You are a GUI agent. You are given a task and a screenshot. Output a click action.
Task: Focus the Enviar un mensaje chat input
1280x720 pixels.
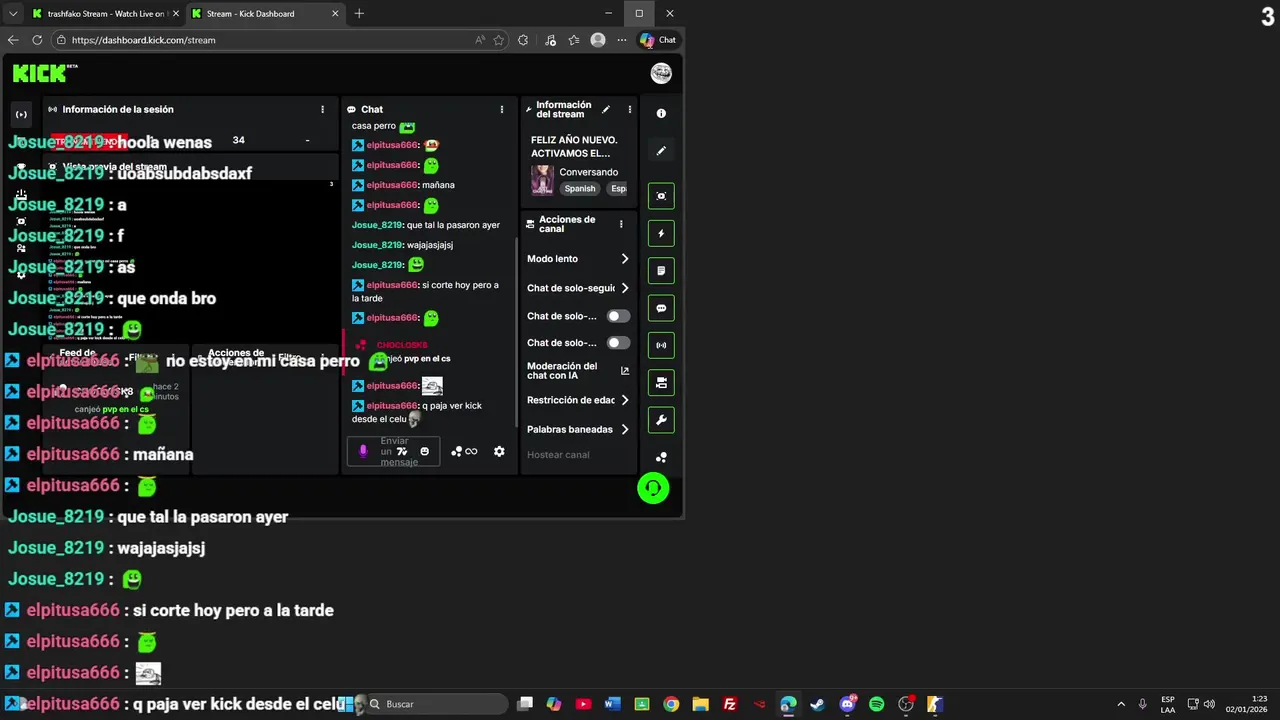[x=393, y=451]
